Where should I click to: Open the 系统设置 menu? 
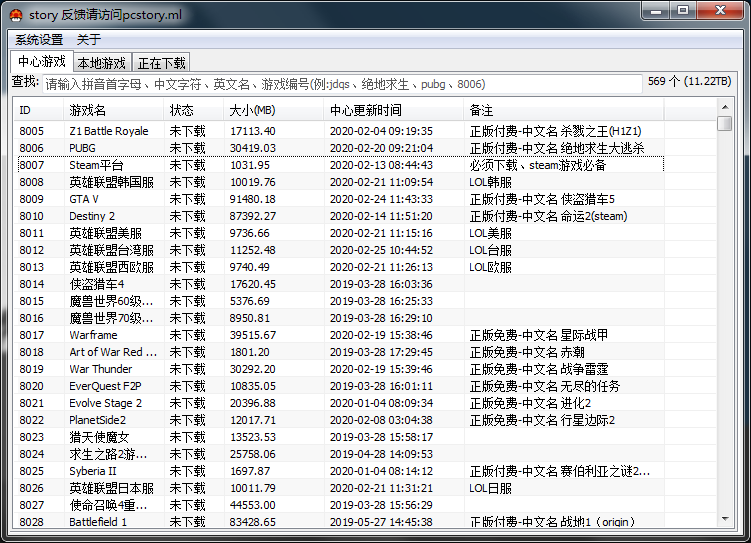coord(39,40)
